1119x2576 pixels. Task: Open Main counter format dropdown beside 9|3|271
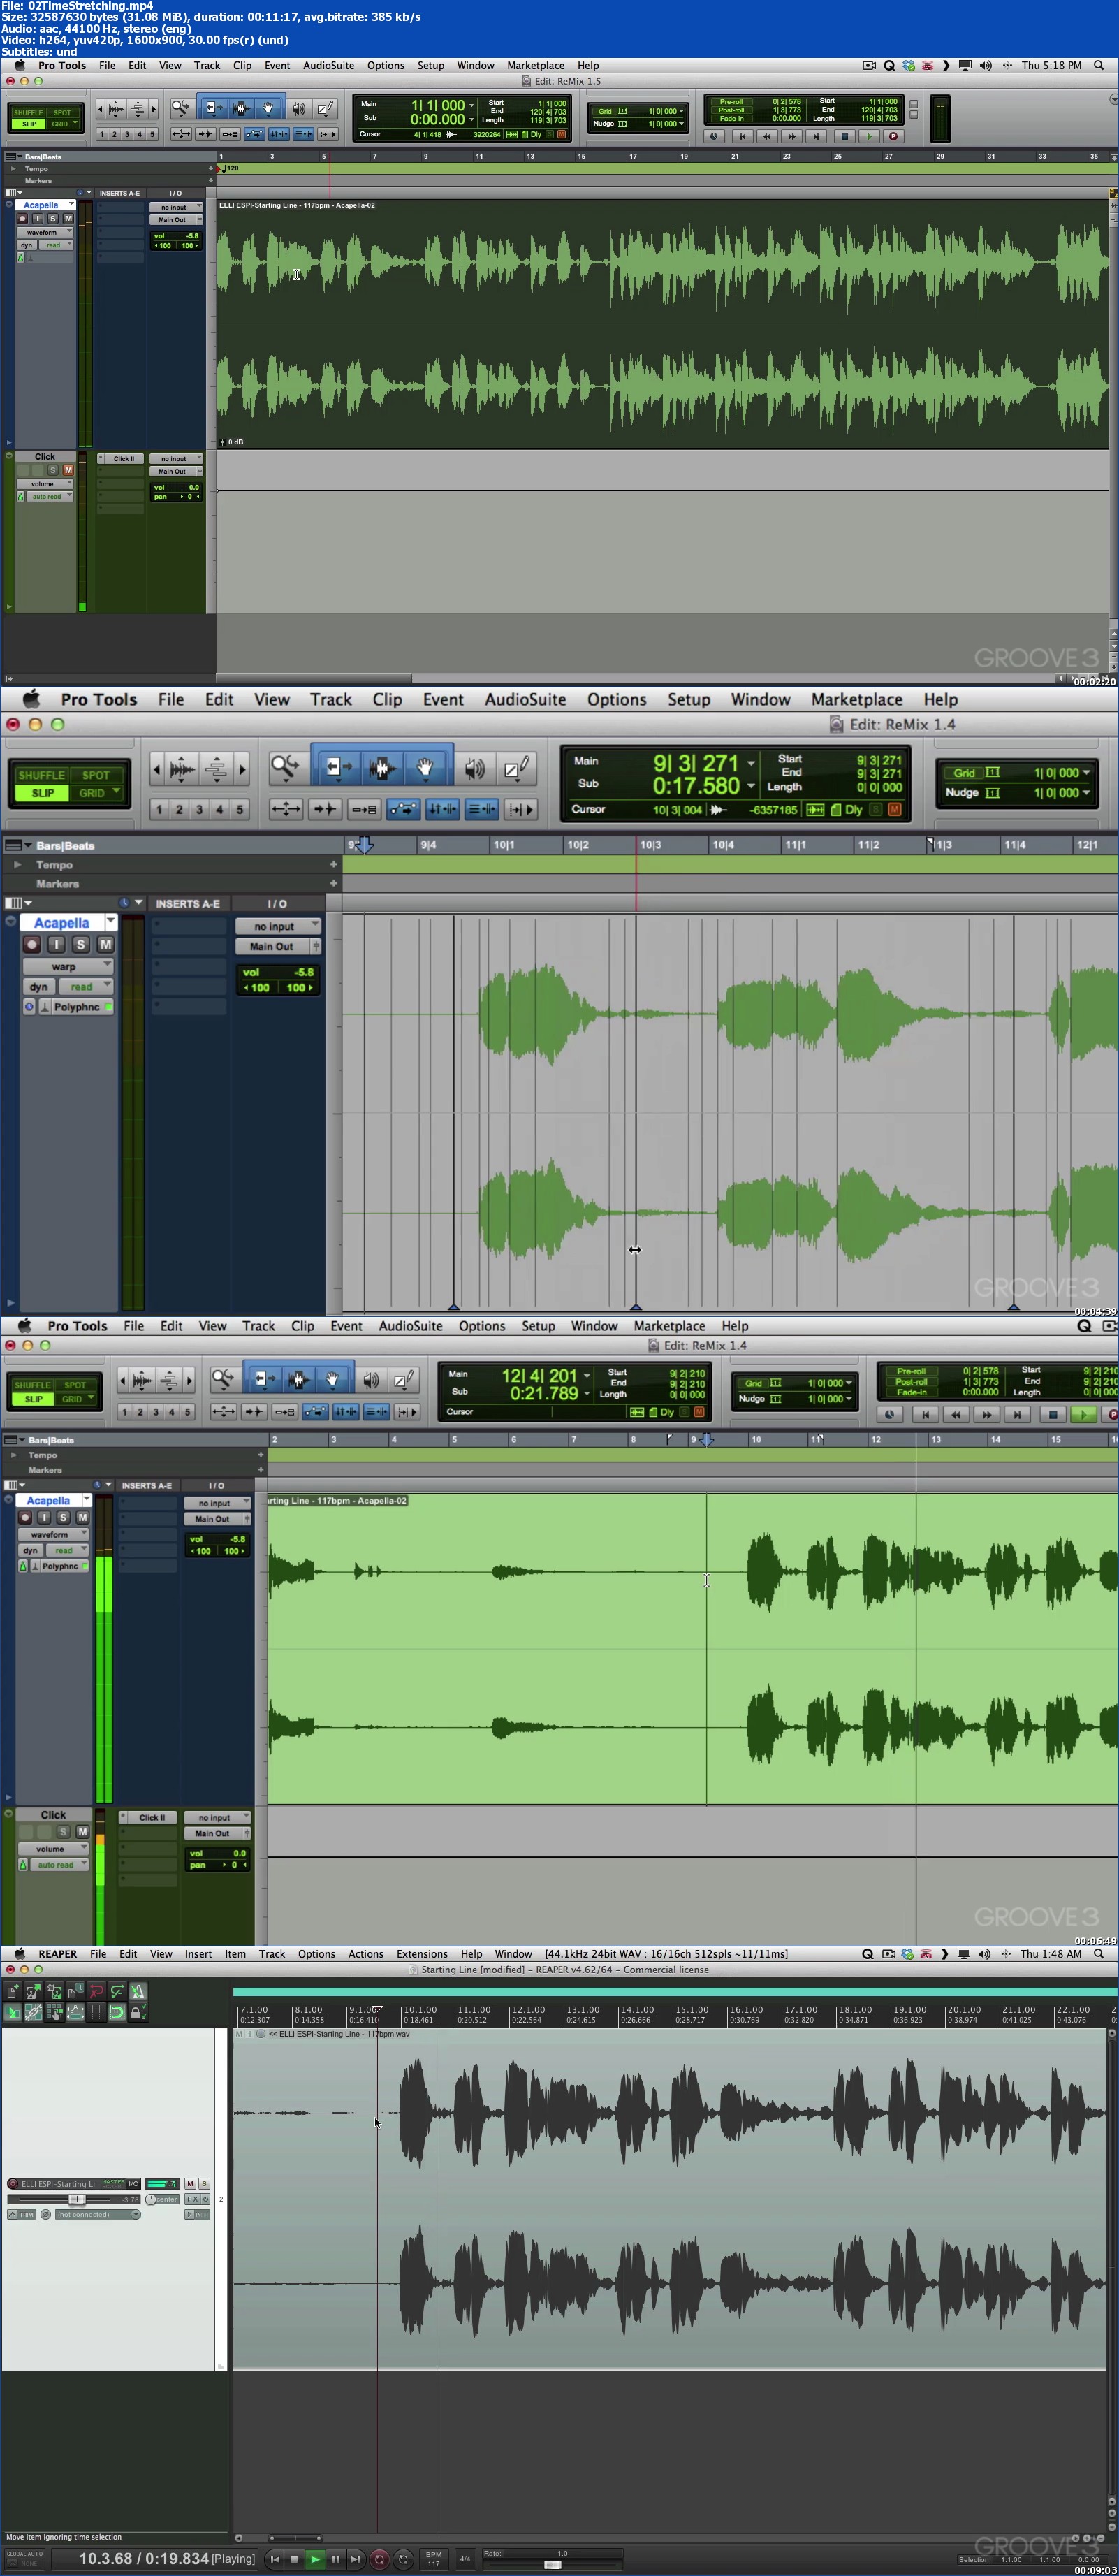pyautogui.click(x=751, y=763)
